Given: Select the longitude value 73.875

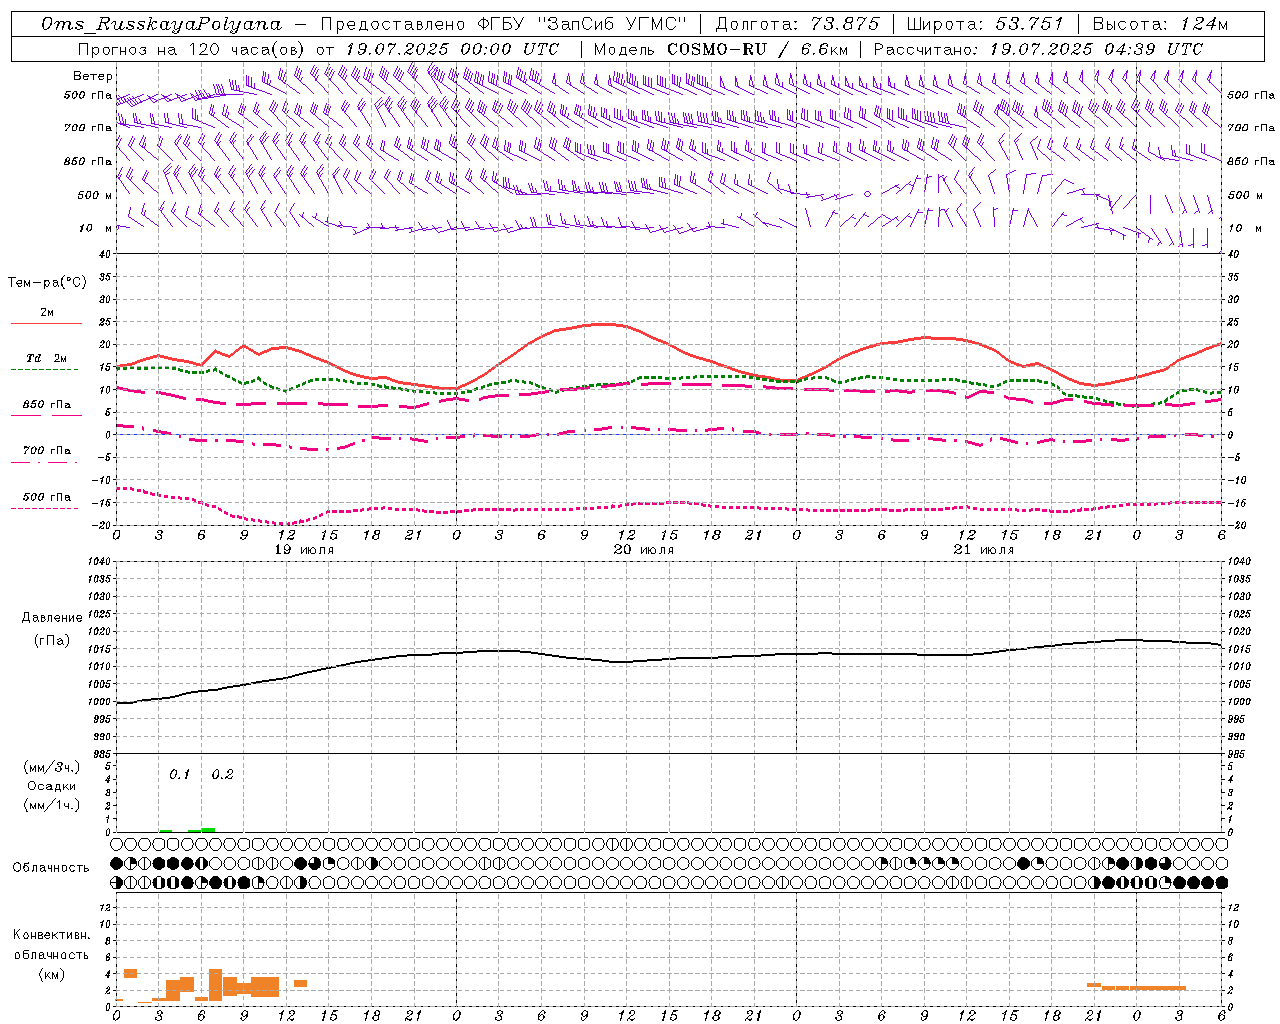Looking at the screenshot, I should 846,24.
